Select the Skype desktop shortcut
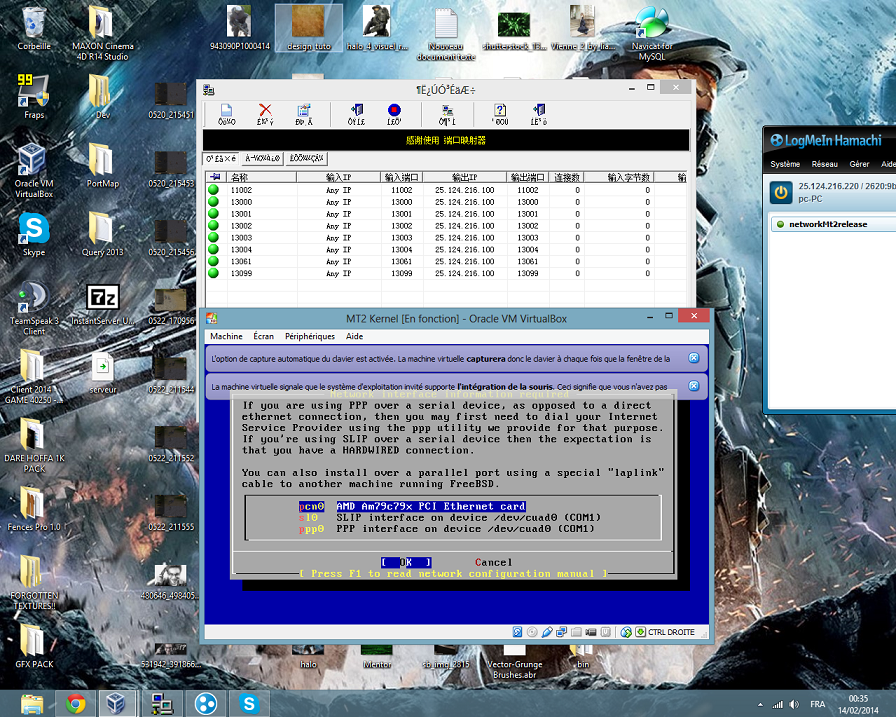The height and width of the screenshot is (717, 896). 34,235
